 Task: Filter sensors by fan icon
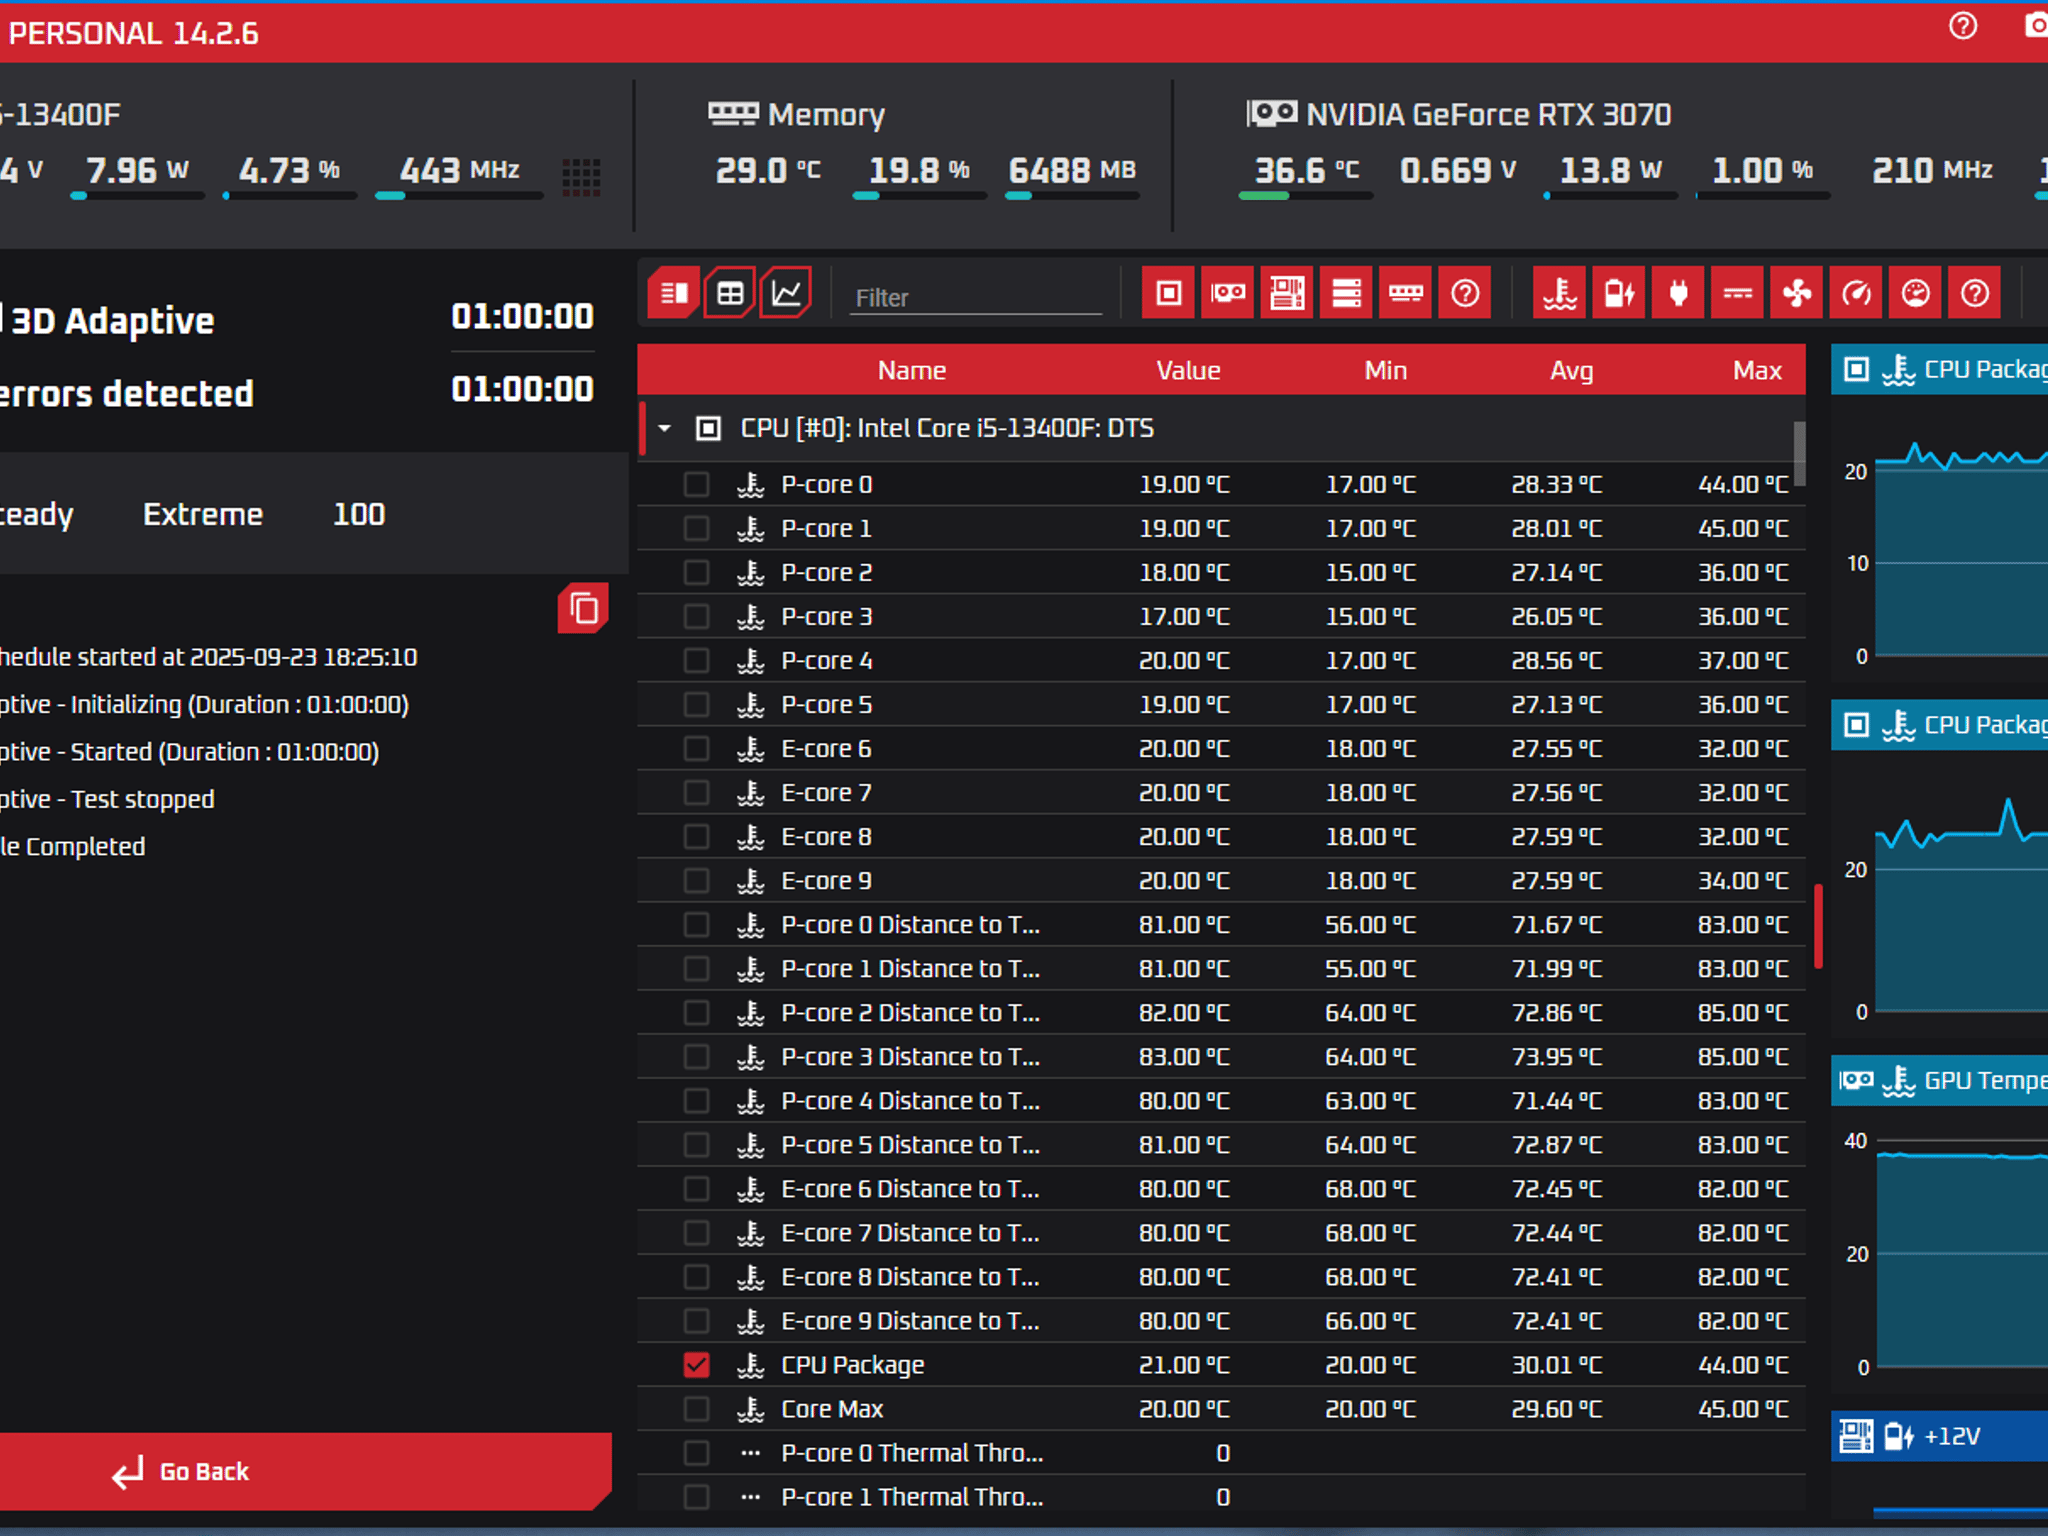click(x=1797, y=293)
